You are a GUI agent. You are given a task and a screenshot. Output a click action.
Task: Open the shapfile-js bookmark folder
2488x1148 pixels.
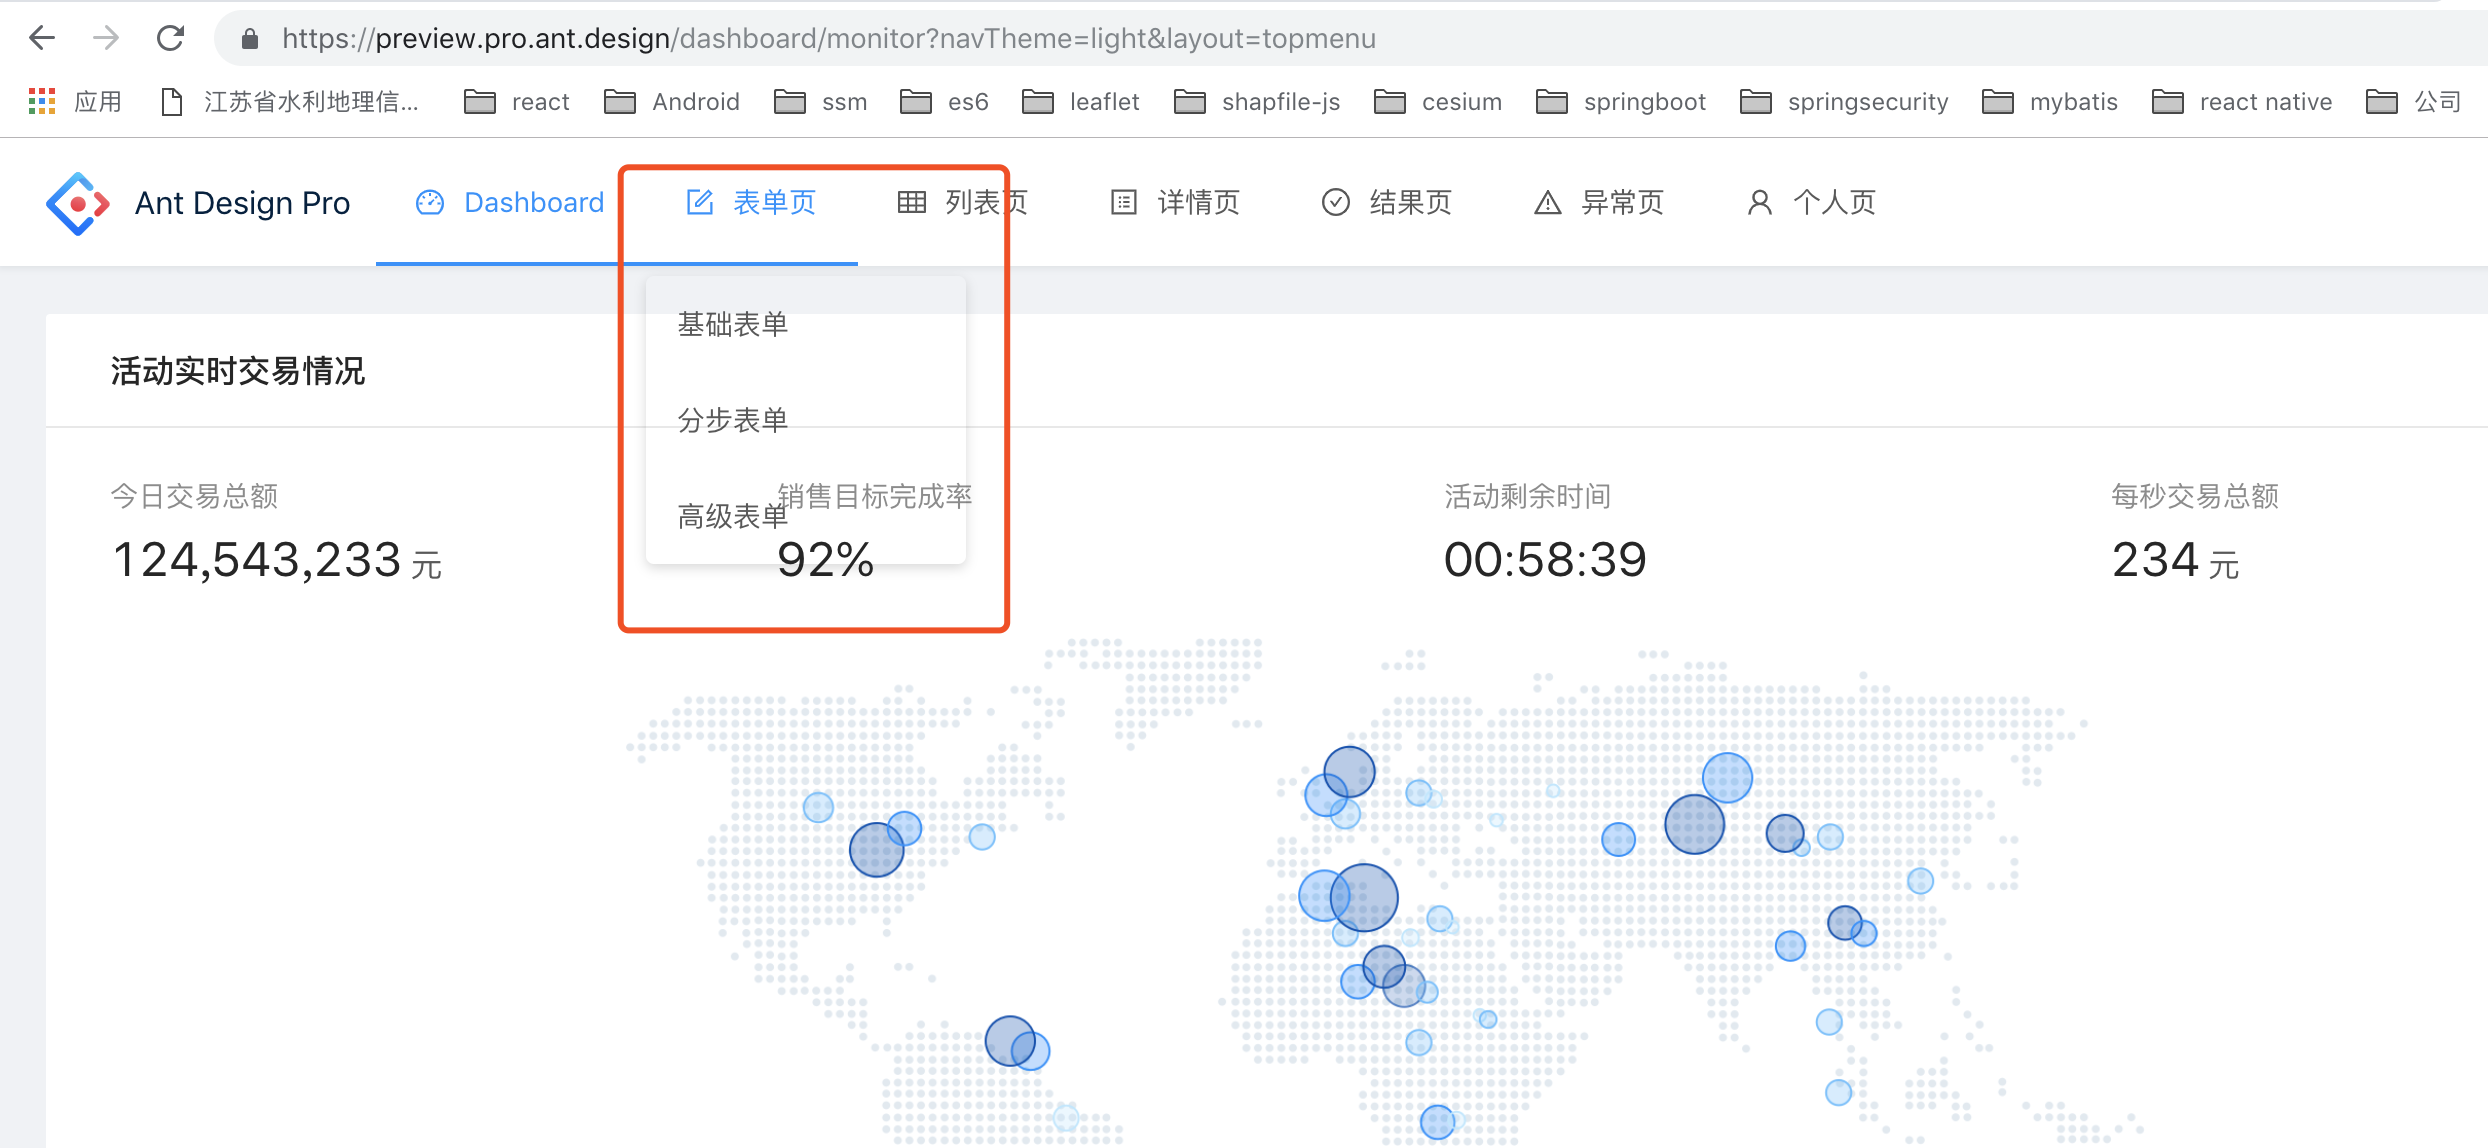1257,101
